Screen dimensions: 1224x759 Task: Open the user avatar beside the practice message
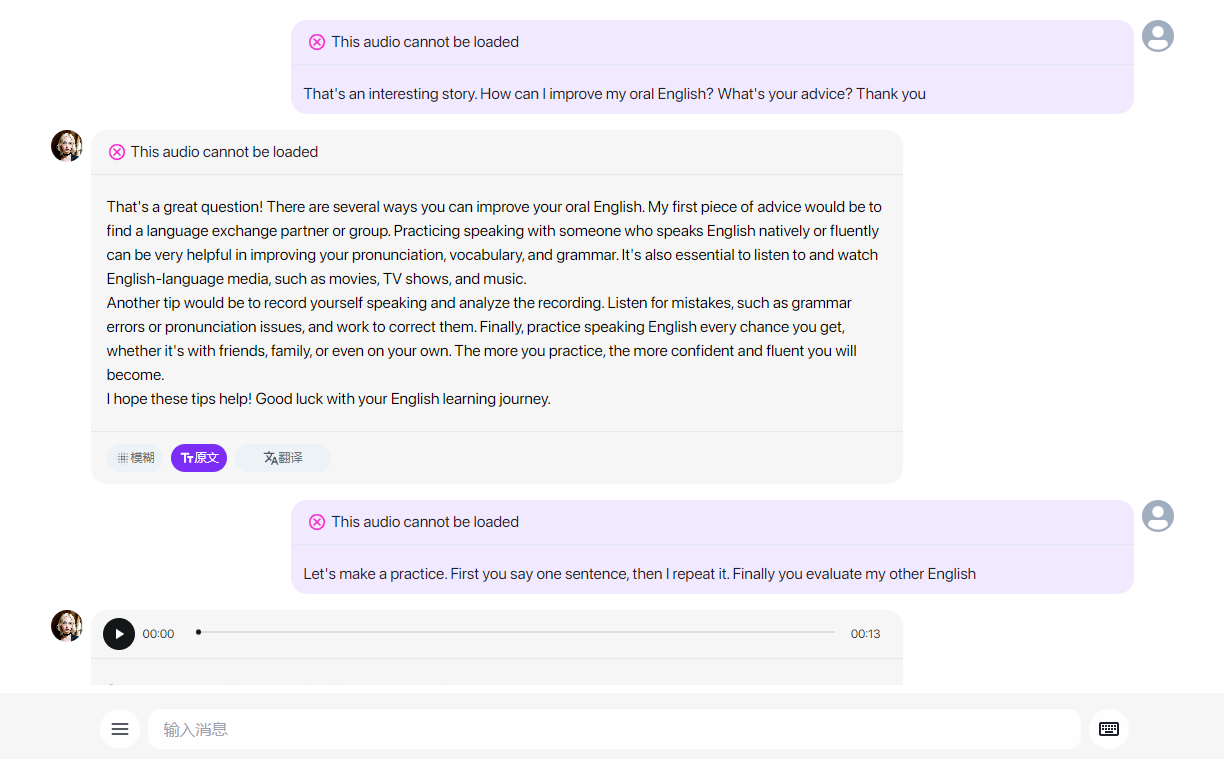point(1158,516)
